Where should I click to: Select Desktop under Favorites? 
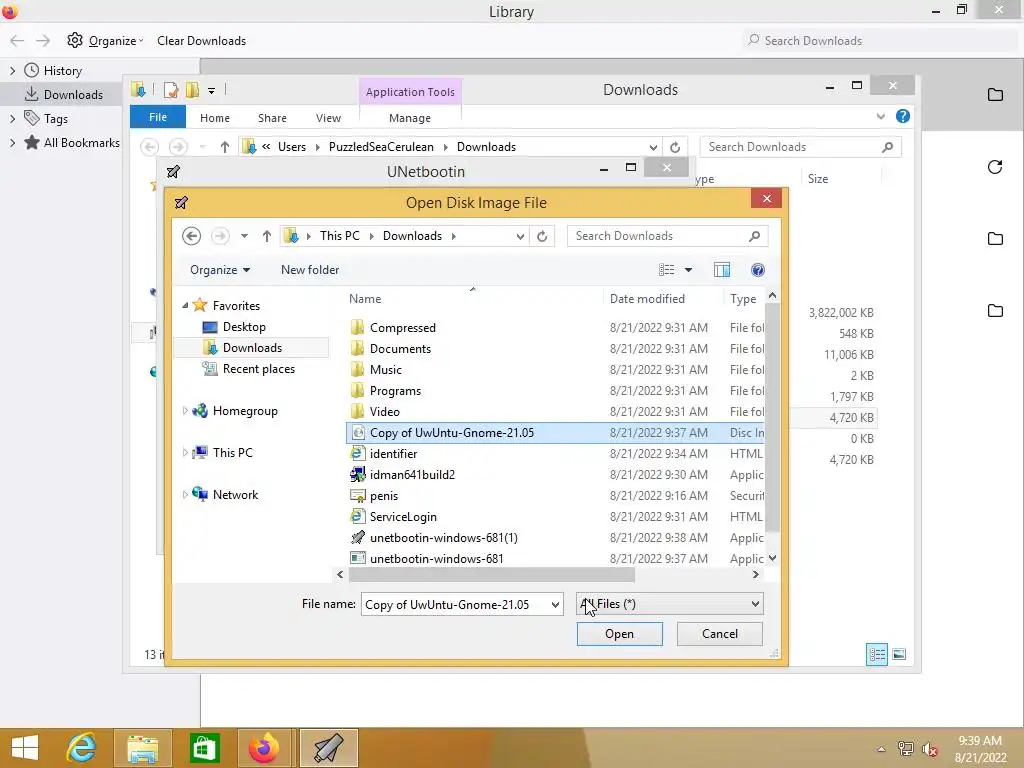(244, 327)
